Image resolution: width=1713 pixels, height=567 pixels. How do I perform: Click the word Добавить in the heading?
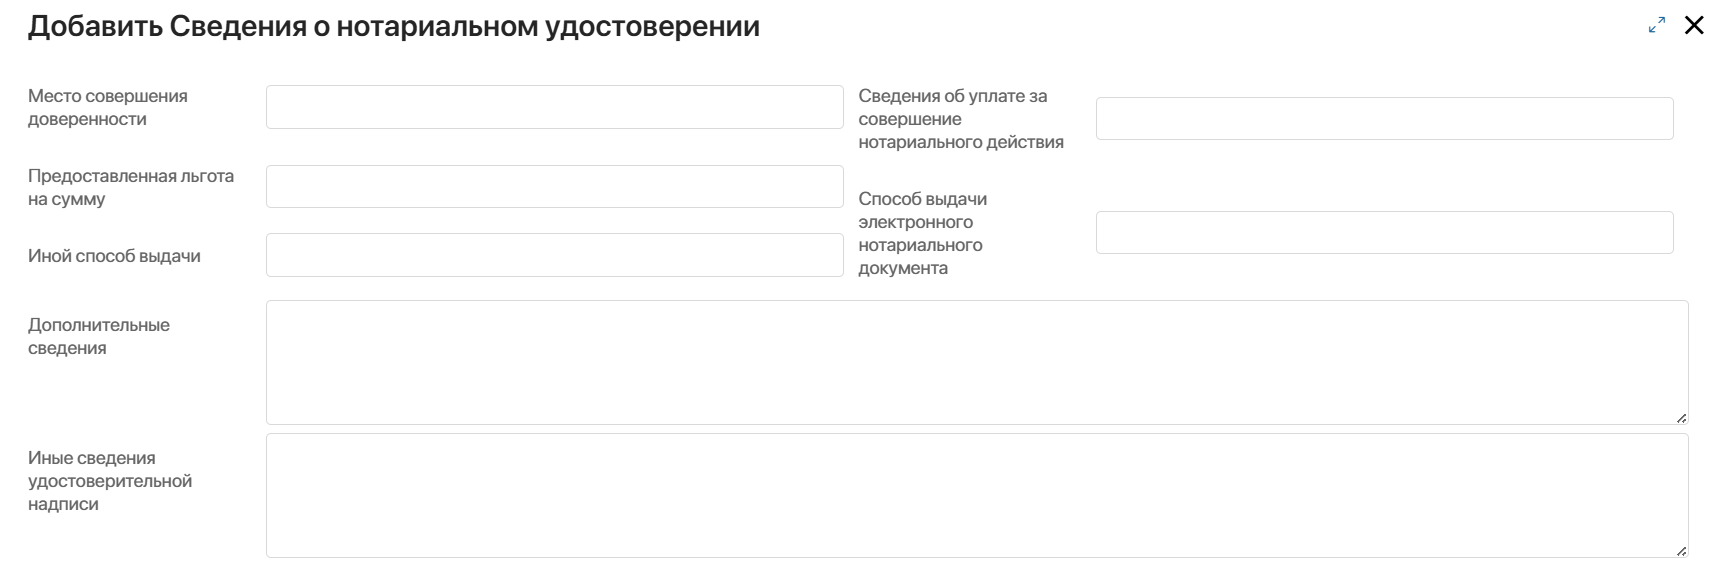tap(95, 26)
